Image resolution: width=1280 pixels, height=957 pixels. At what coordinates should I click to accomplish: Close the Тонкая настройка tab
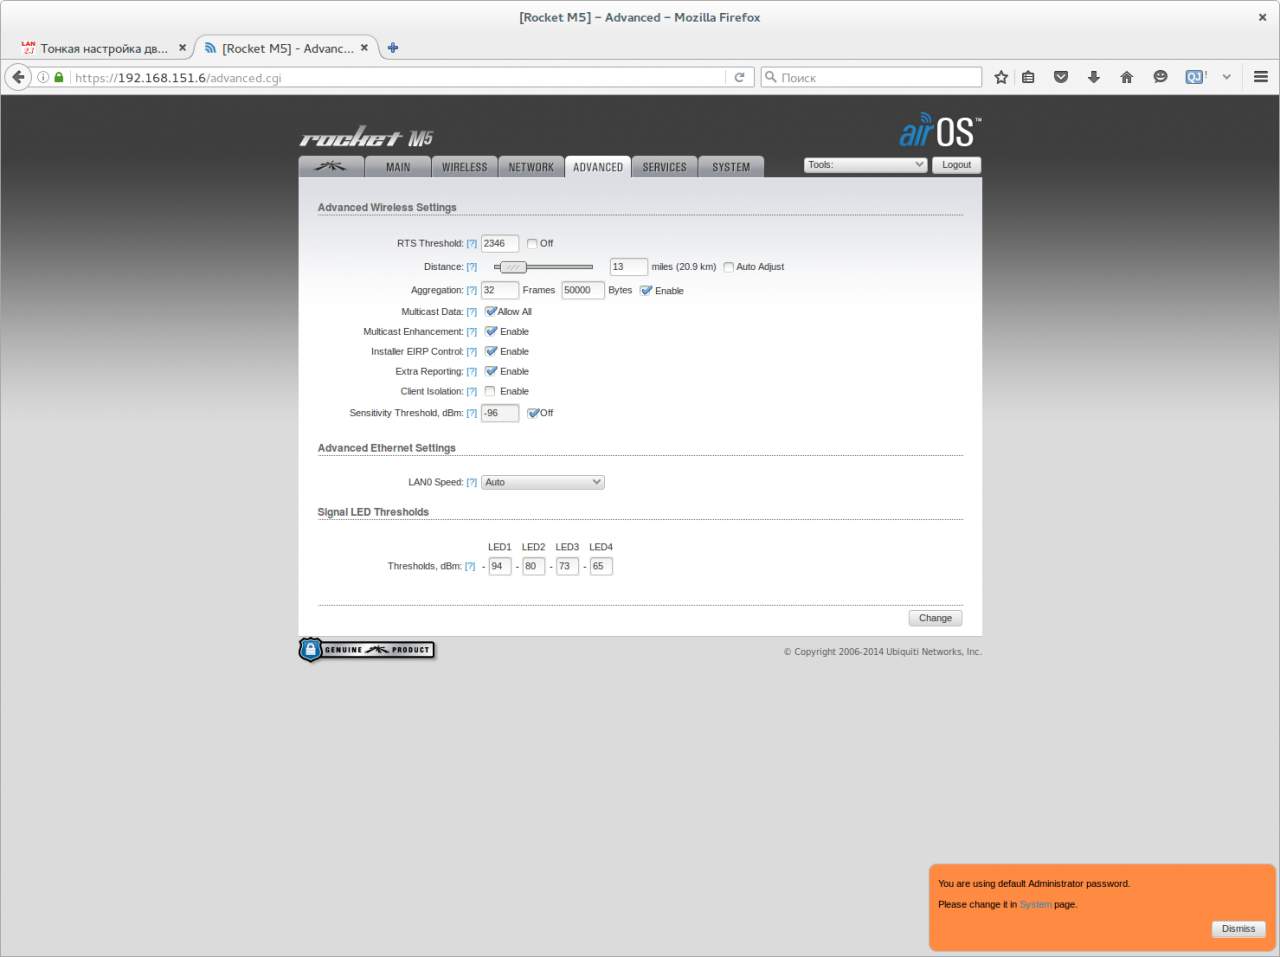click(182, 48)
